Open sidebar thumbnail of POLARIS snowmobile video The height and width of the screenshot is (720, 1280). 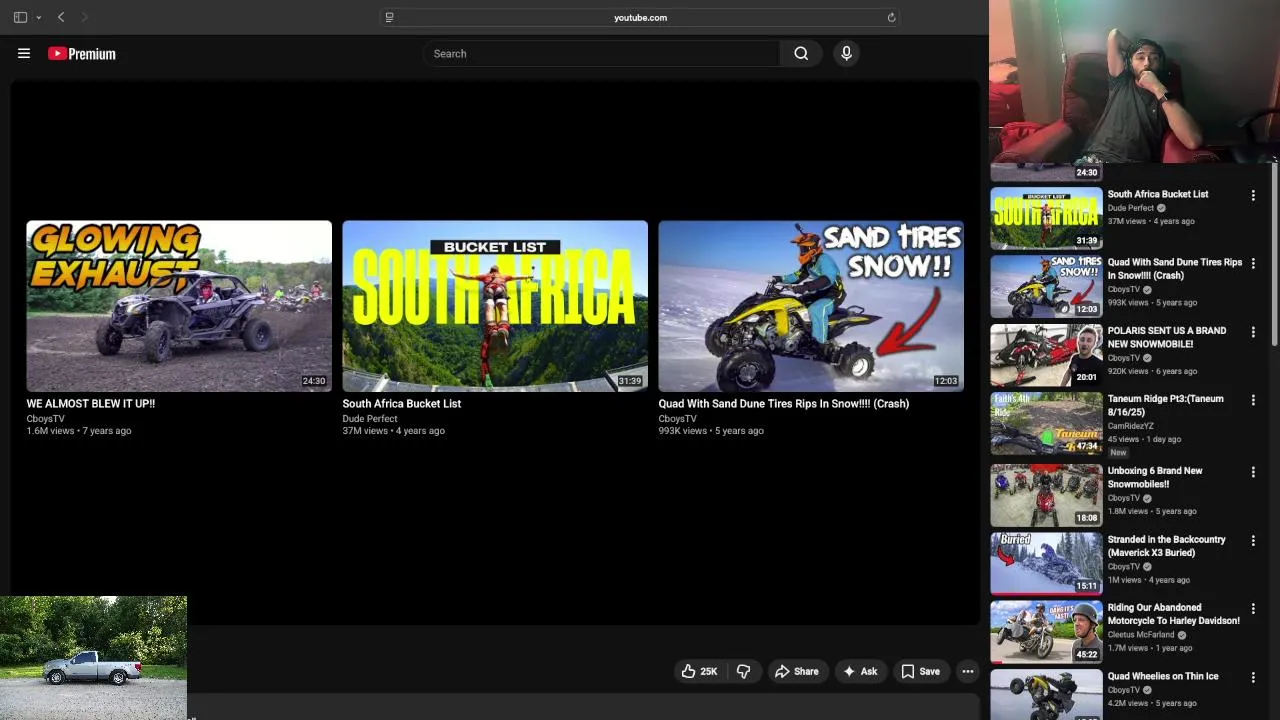click(x=1046, y=354)
